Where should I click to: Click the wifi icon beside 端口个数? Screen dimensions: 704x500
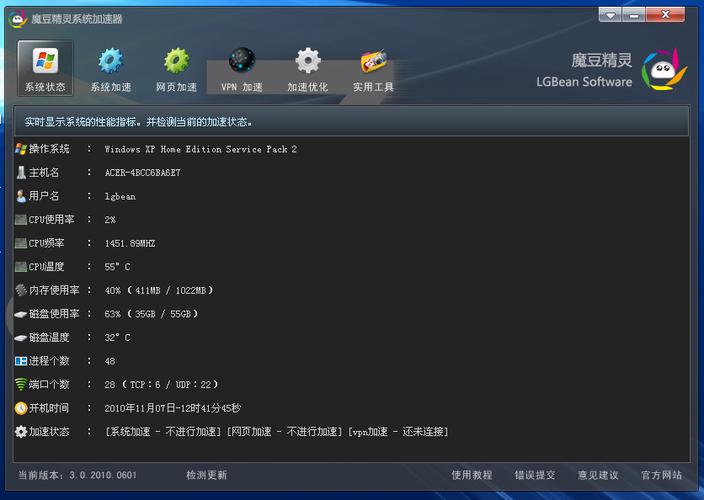pyautogui.click(x=21, y=384)
